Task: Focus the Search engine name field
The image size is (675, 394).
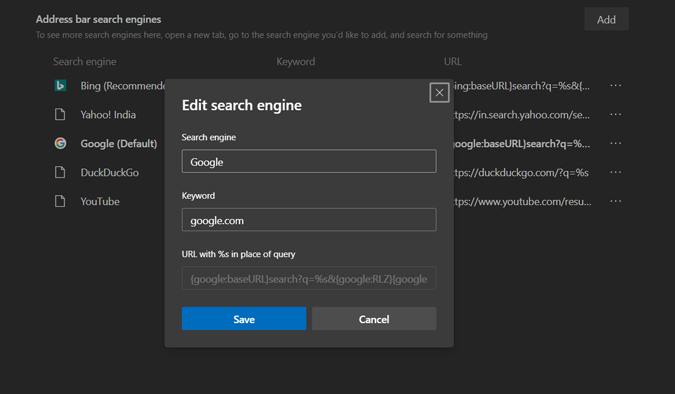Action: coord(309,161)
